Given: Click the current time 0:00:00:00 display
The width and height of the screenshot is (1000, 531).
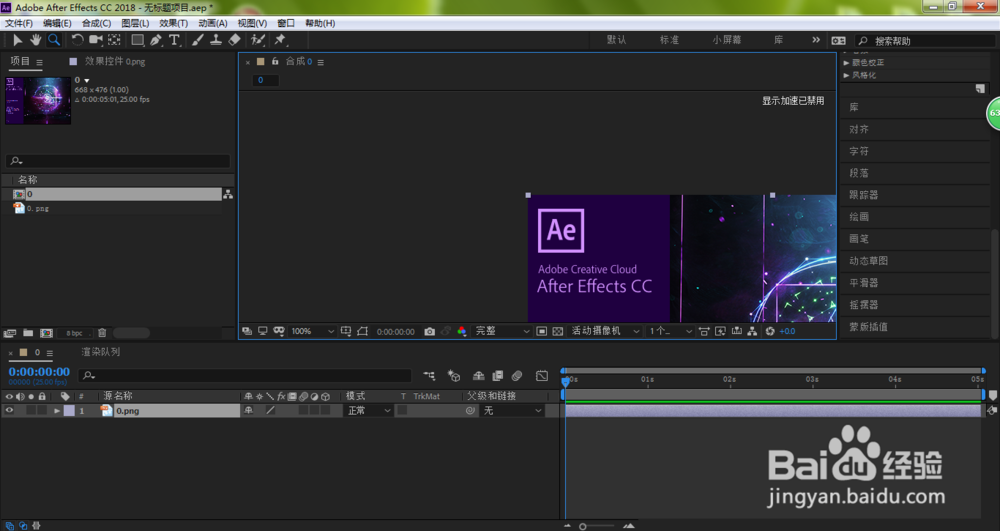Looking at the screenshot, I should (39, 372).
